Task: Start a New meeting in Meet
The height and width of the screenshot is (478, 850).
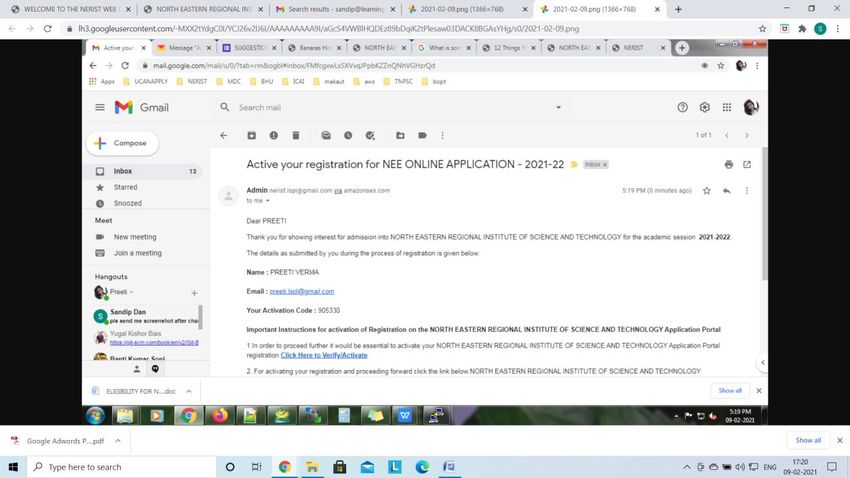Action: click(135, 237)
